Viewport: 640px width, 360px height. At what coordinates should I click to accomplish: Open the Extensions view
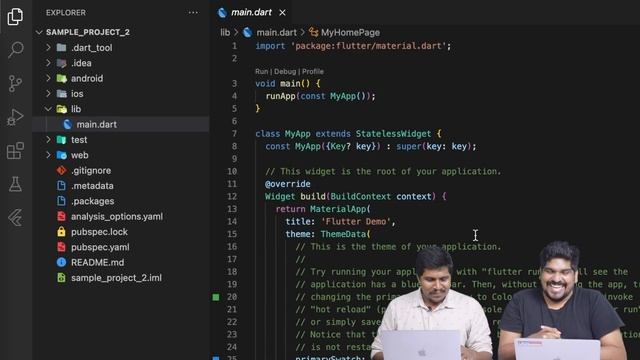(x=16, y=151)
